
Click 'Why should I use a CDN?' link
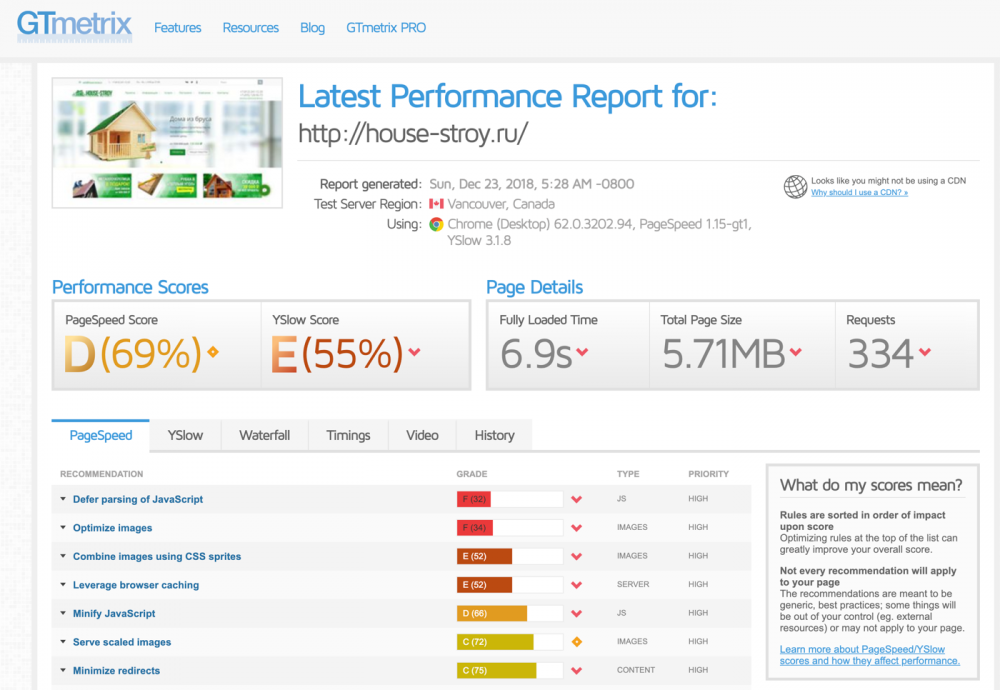860,193
